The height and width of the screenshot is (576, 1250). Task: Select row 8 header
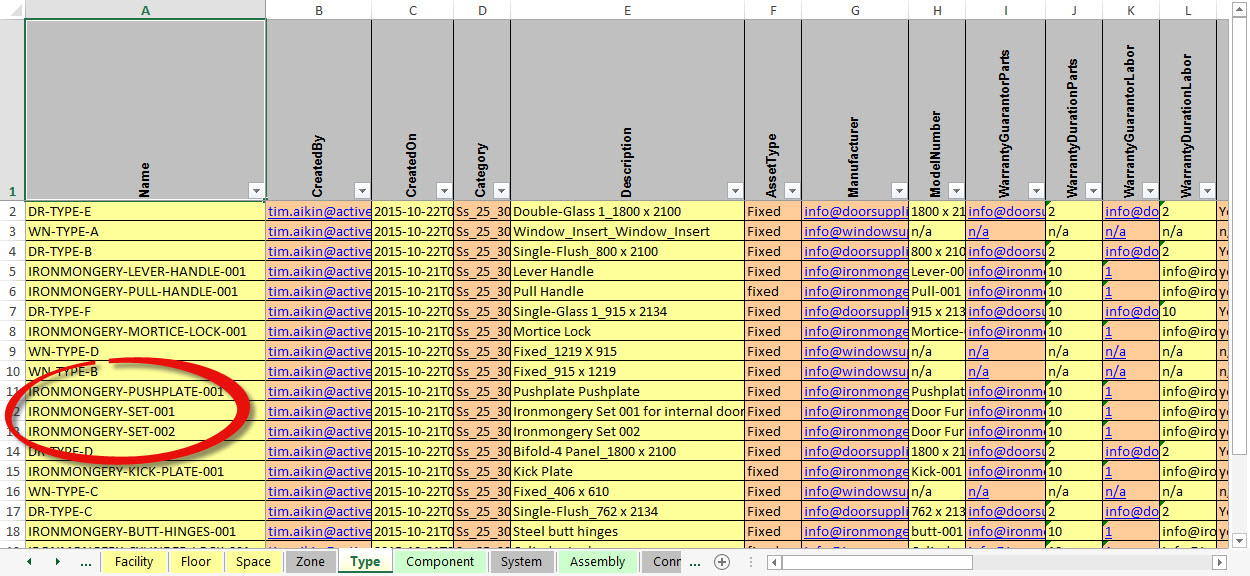(x=12, y=331)
